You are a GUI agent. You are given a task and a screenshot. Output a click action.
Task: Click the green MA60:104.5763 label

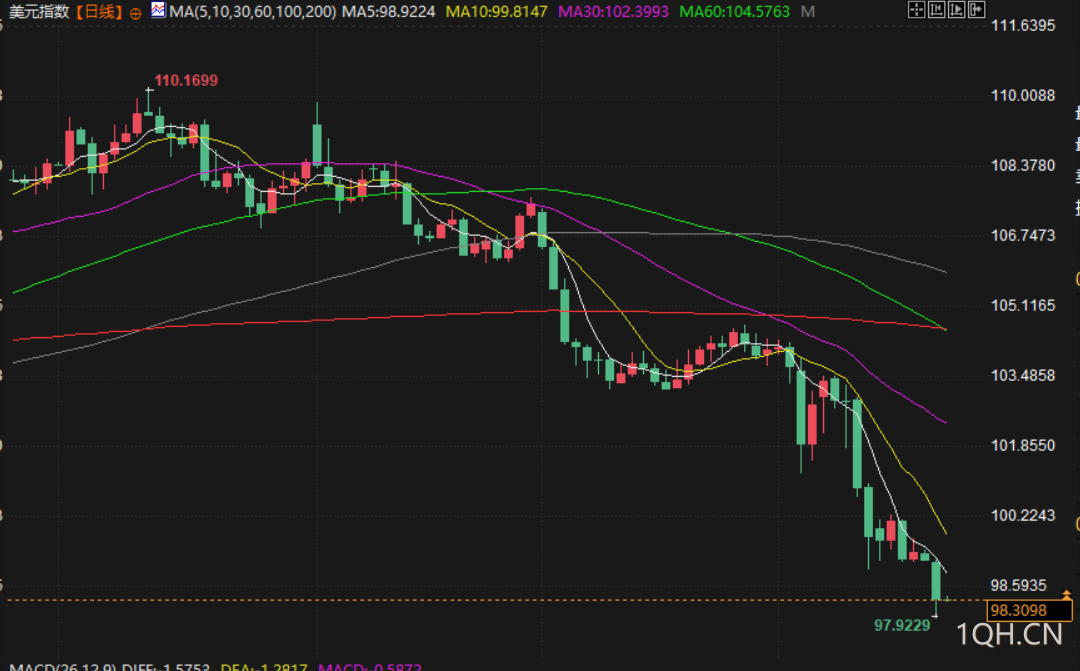coord(734,12)
